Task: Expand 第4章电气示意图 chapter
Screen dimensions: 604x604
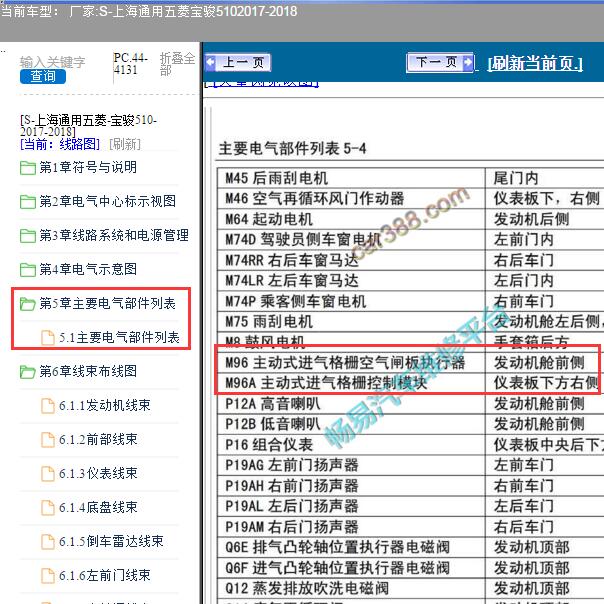Action: pyautogui.click(x=88, y=269)
